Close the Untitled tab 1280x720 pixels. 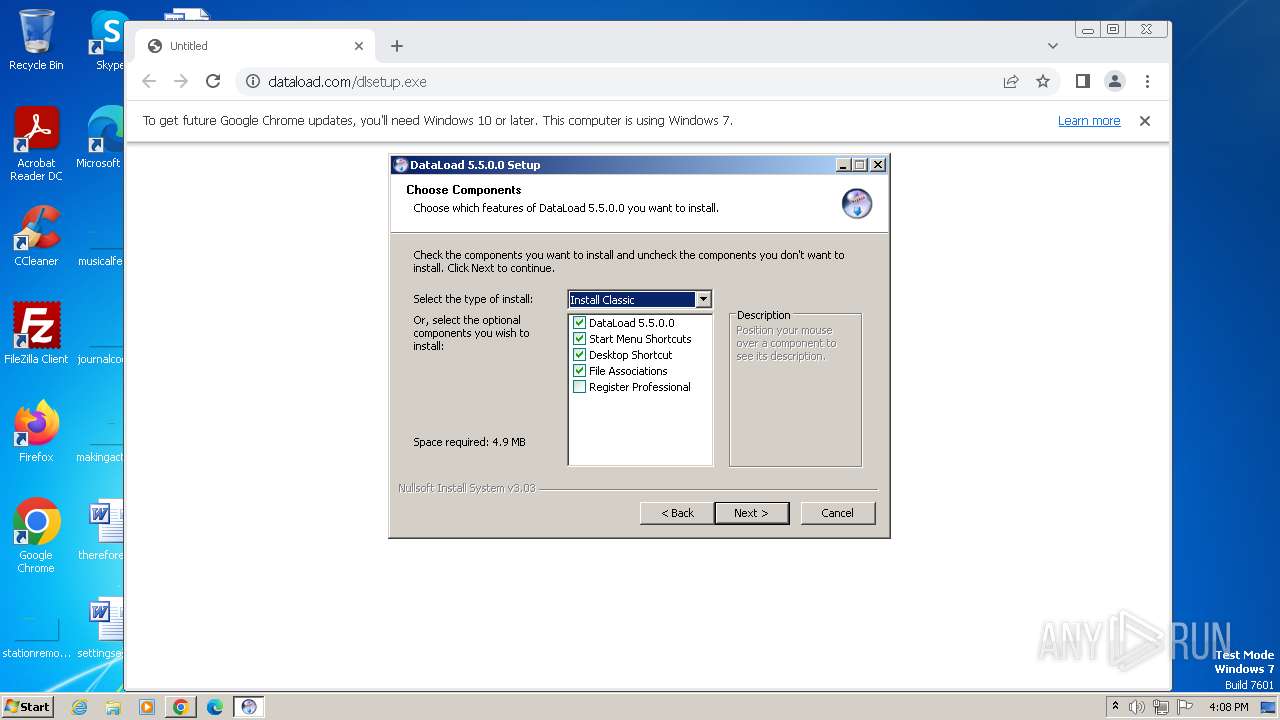(x=359, y=46)
